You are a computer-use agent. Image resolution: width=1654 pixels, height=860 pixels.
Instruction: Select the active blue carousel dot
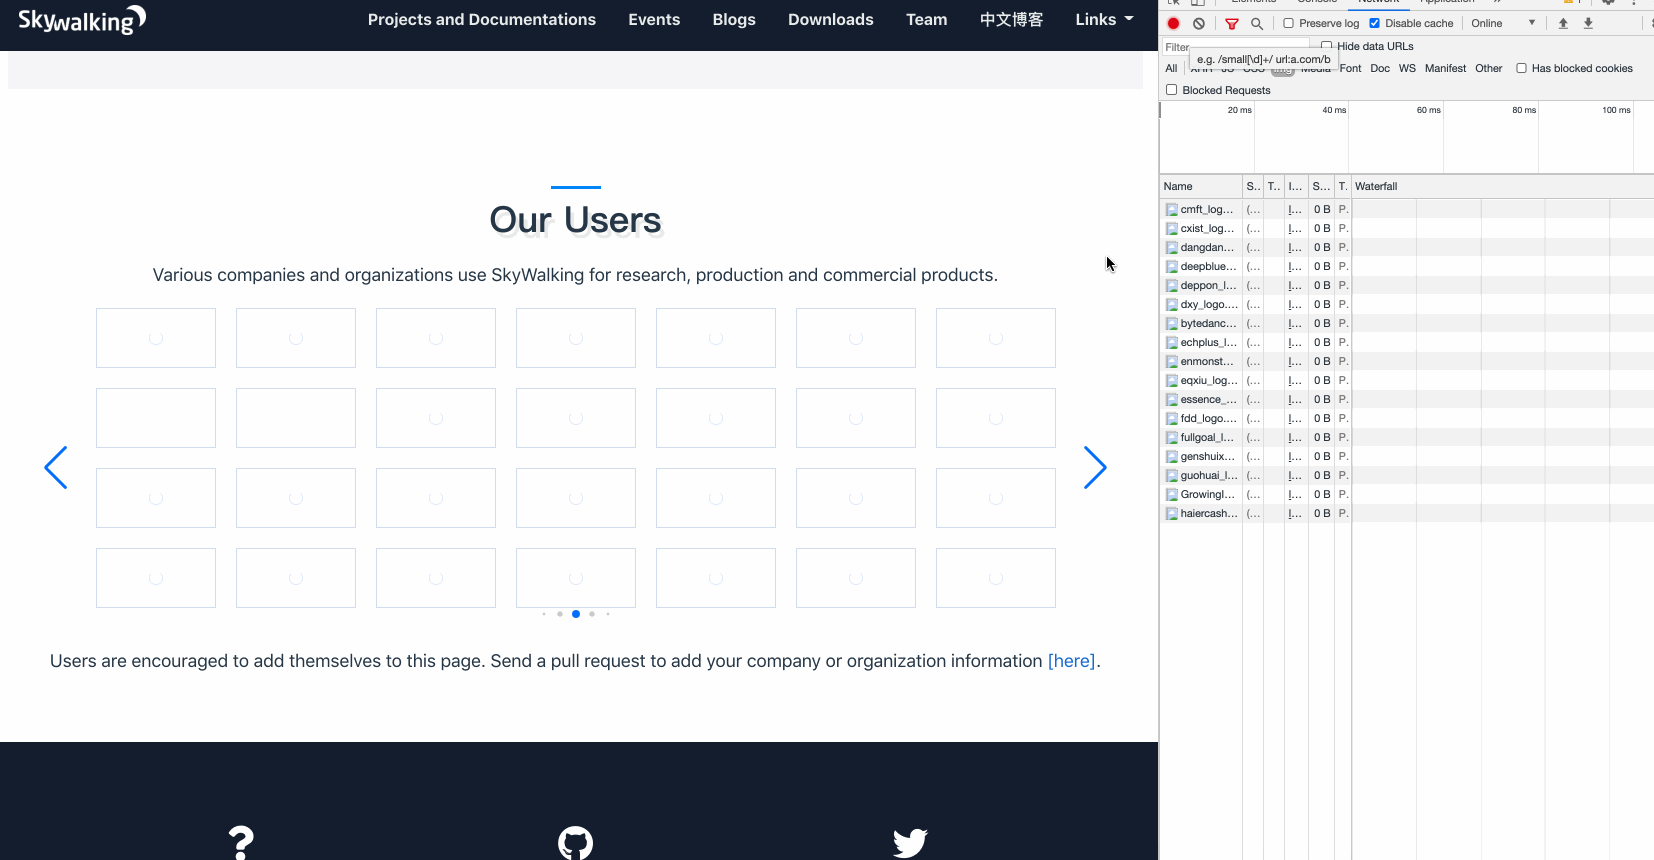coord(576,614)
